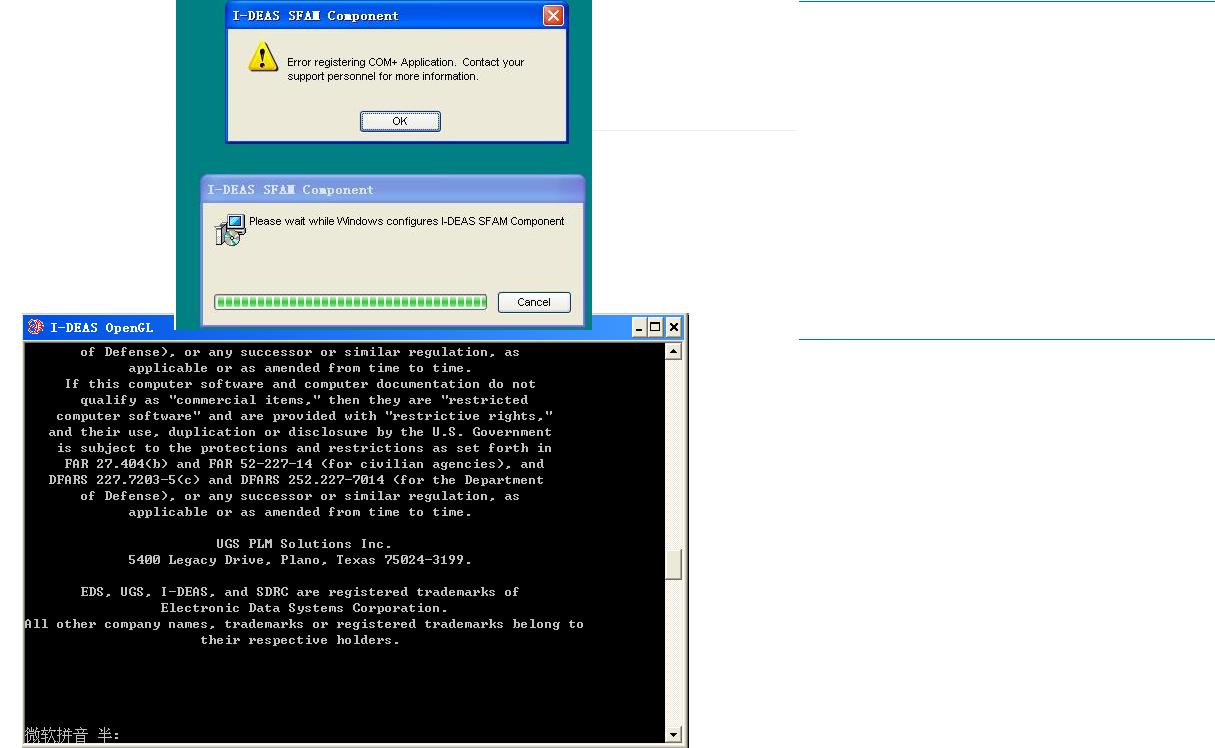Click the '5400 Legacy Drive, Plano' address line

click(x=300, y=560)
